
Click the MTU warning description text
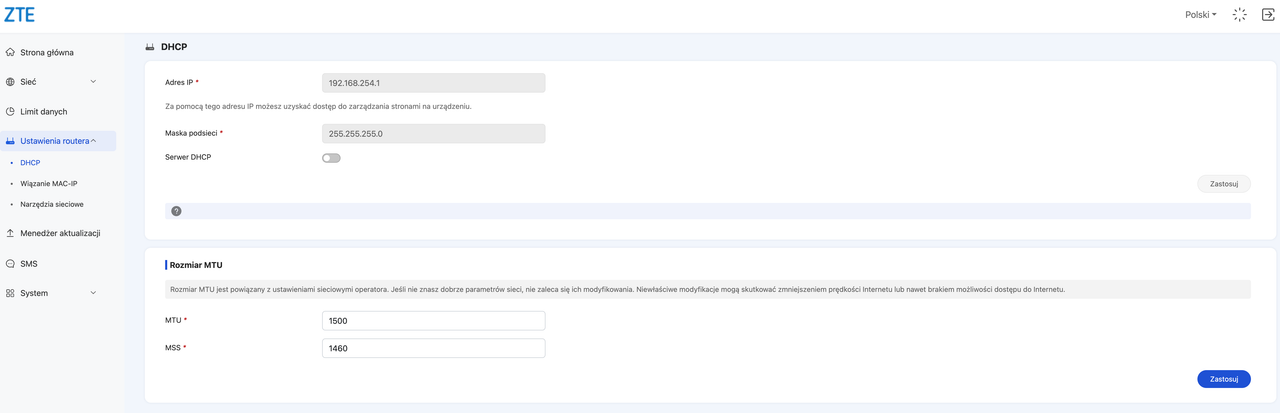click(x=617, y=289)
